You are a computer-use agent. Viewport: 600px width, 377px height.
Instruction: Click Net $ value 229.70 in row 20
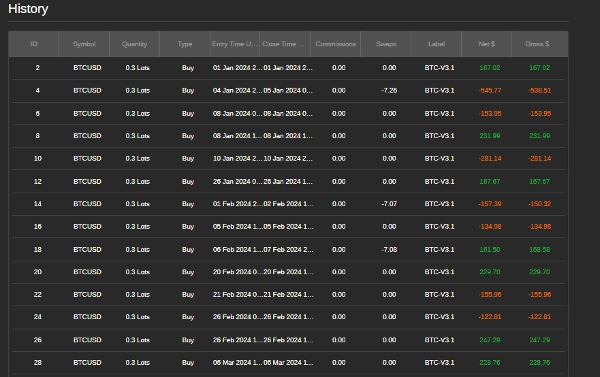pyautogui.click(x=490, y=272)
